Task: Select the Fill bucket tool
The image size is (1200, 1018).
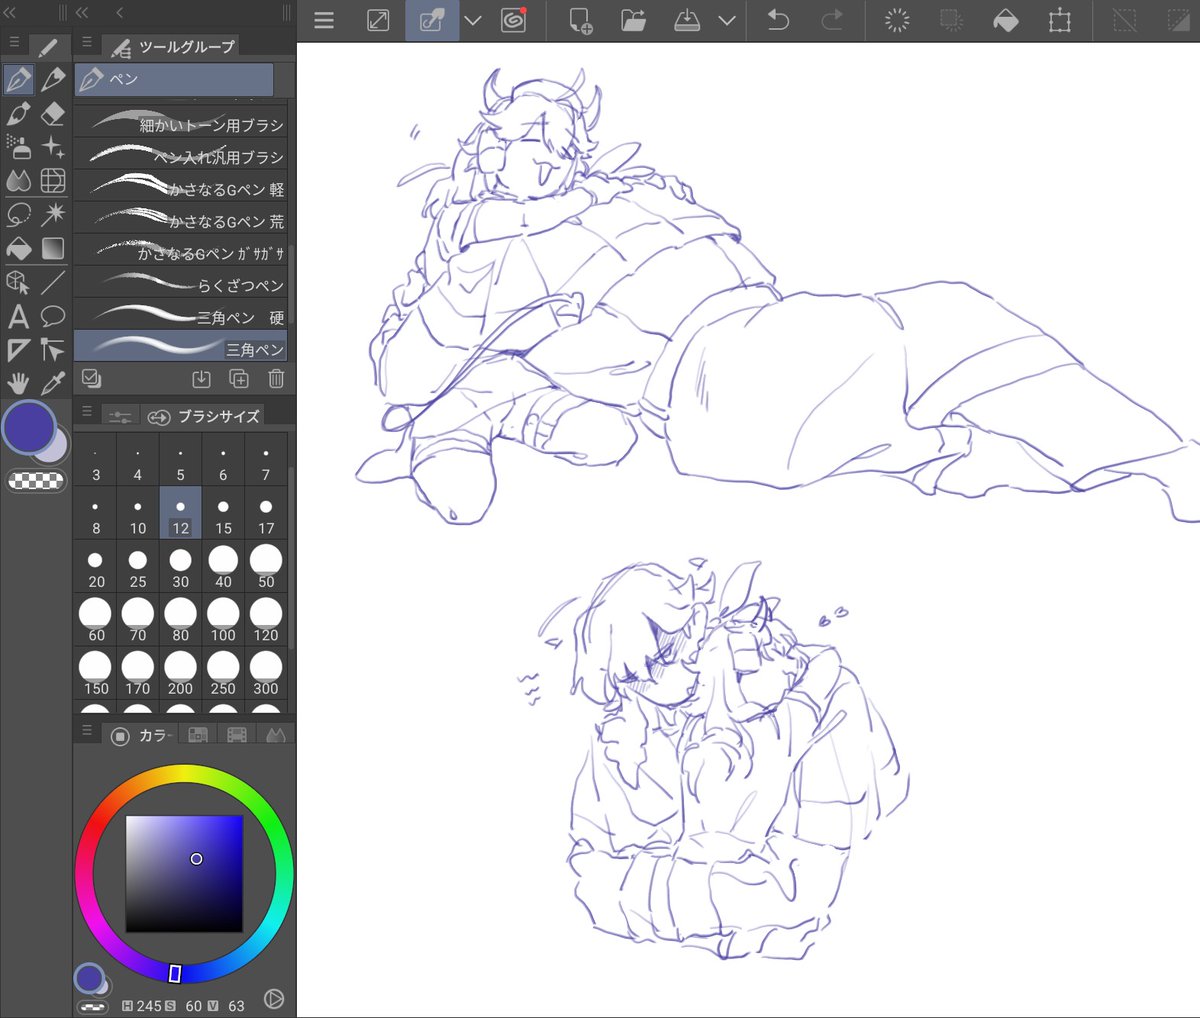Action: coord(18,248)
